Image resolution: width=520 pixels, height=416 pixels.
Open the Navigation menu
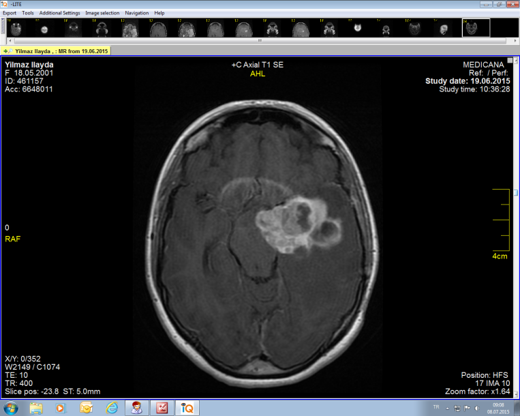(x=137, y=13)
